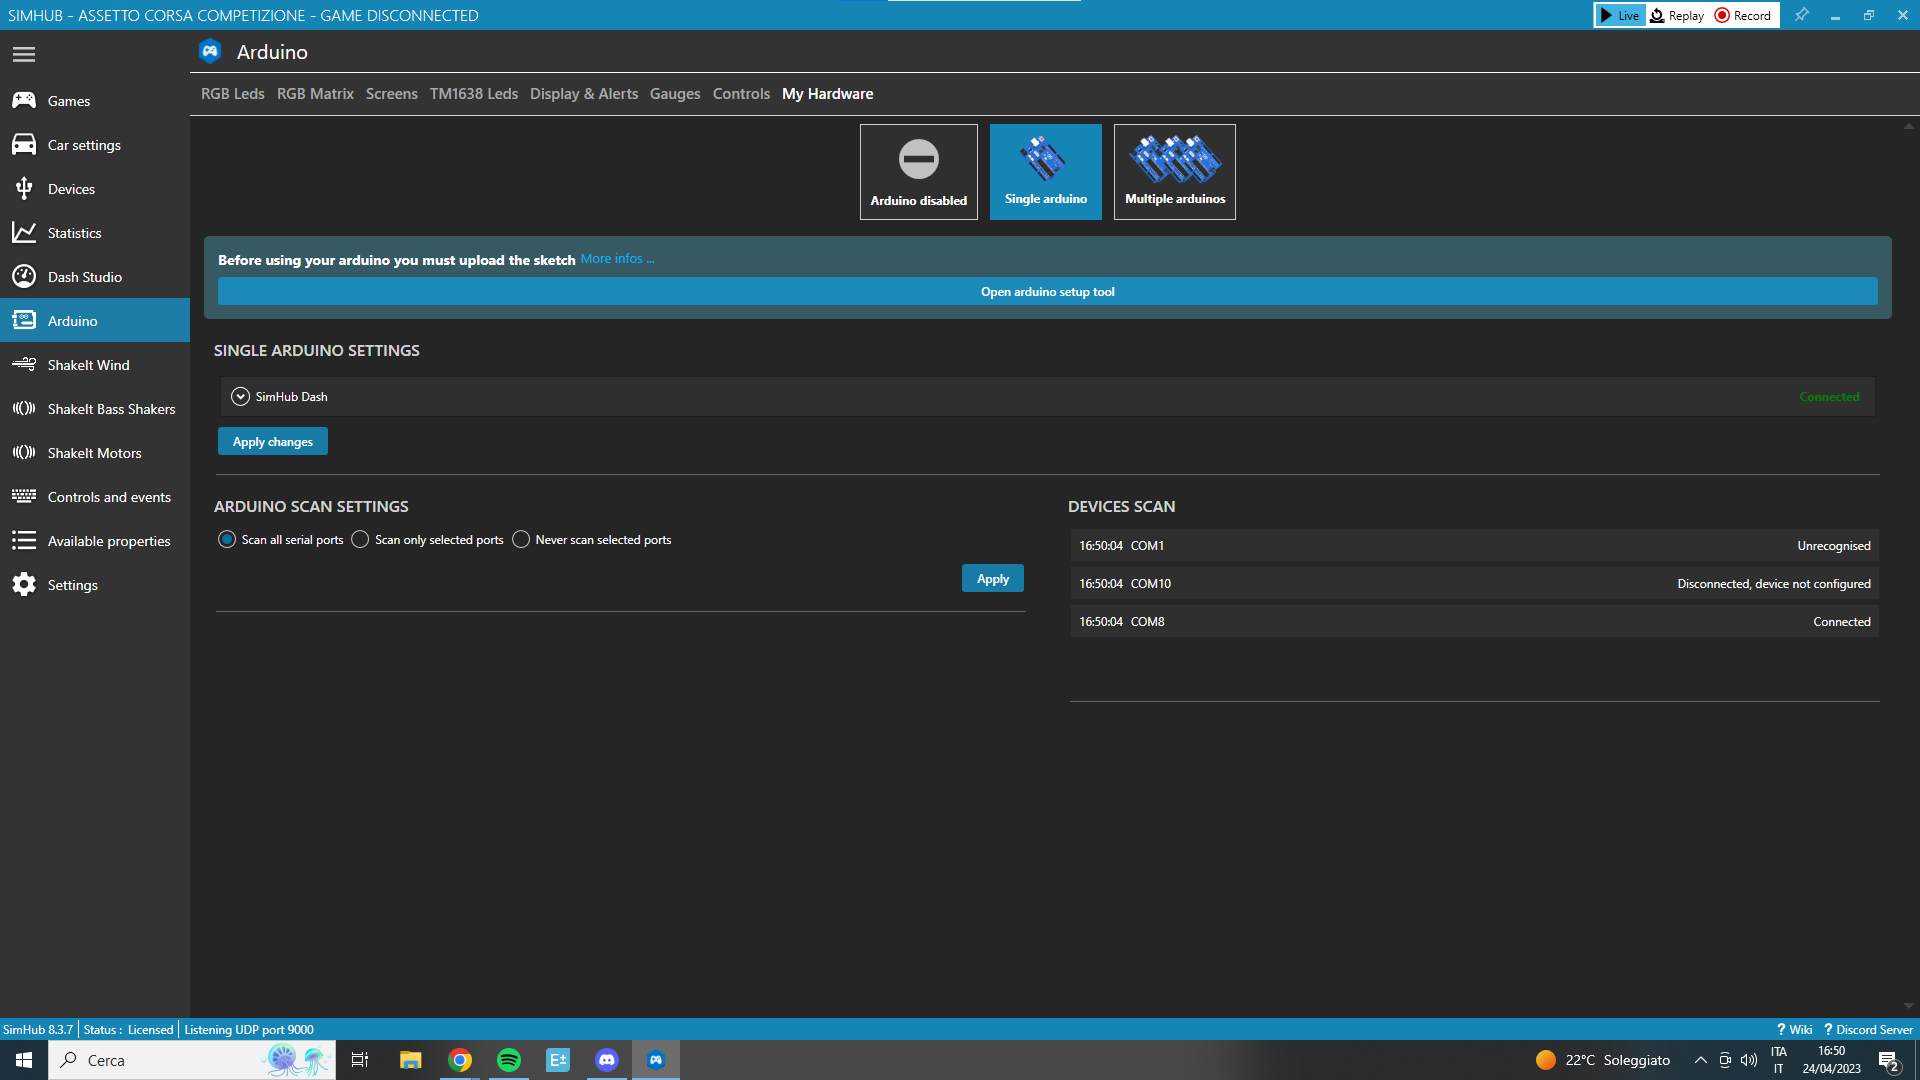
Task: Open the Display & Alerts tab
Action: [584, 94]
